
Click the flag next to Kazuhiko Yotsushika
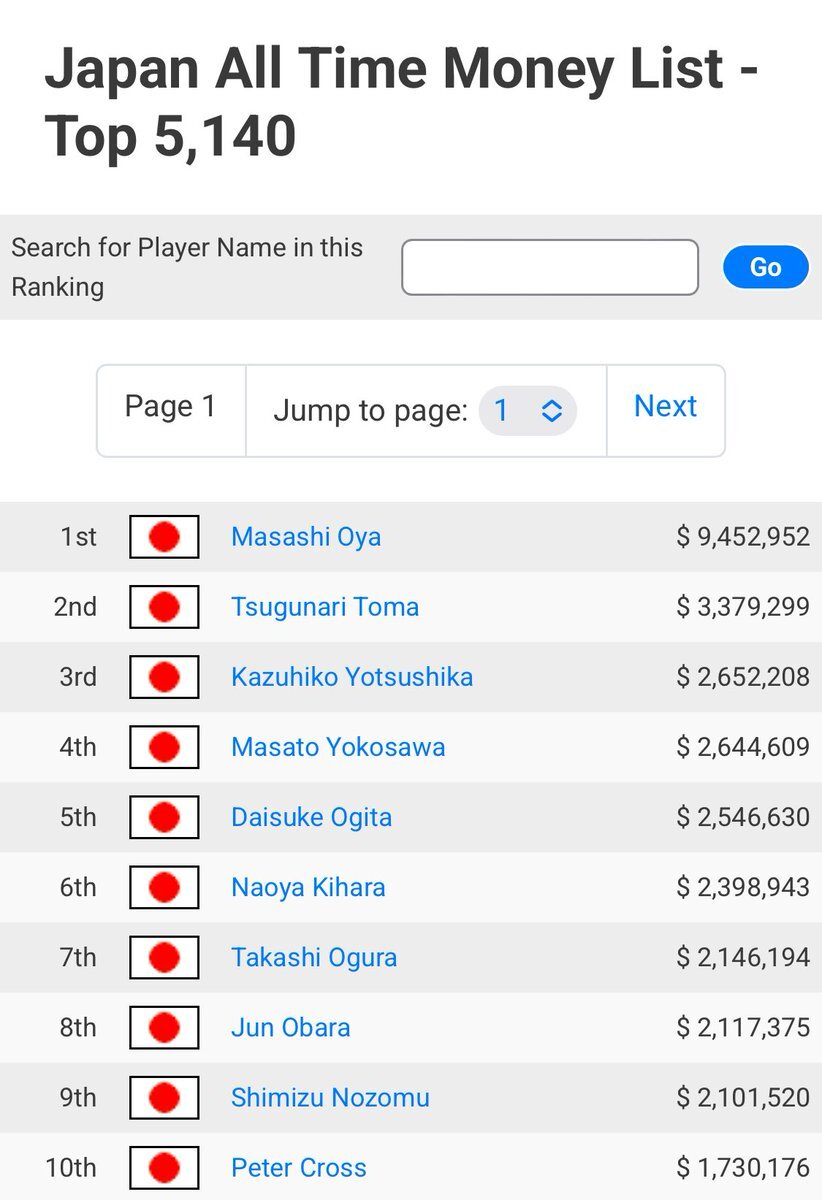[164, 677]
